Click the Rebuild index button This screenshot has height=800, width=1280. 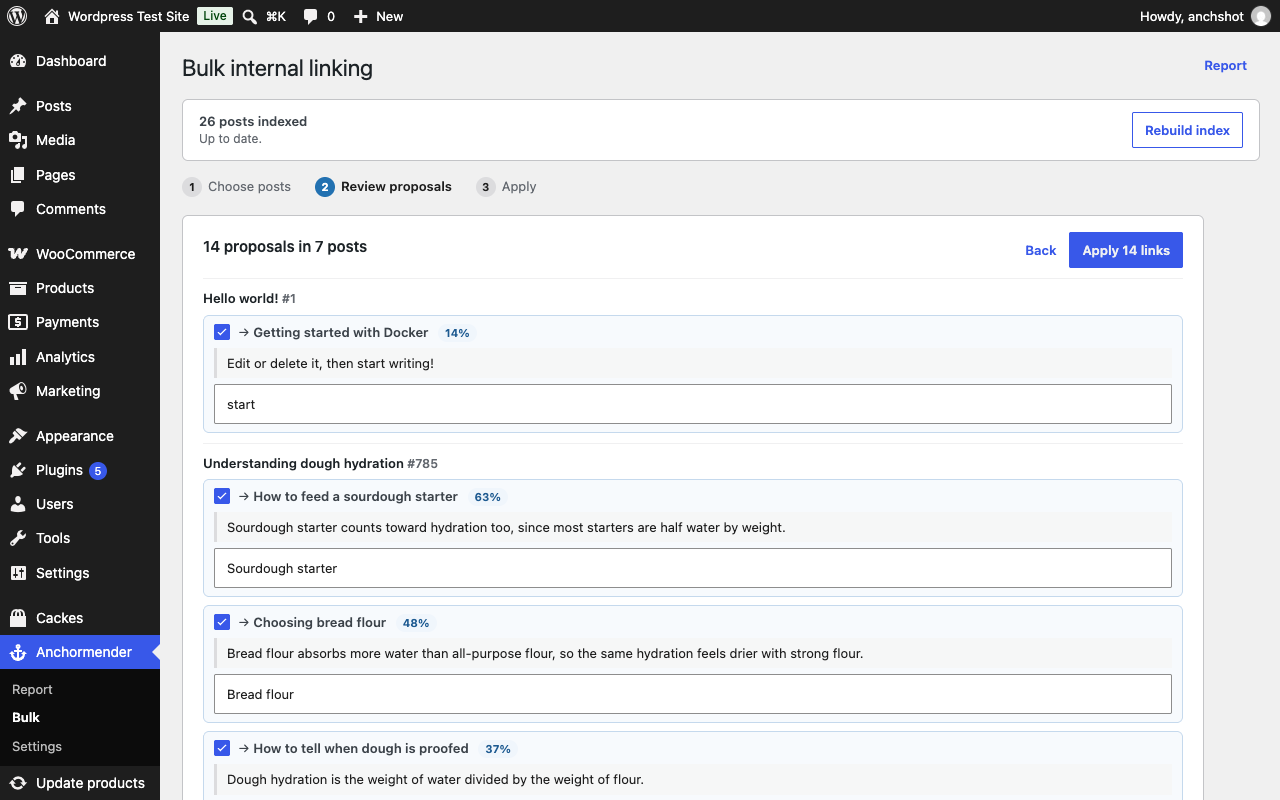click(x=1187, y=130)
